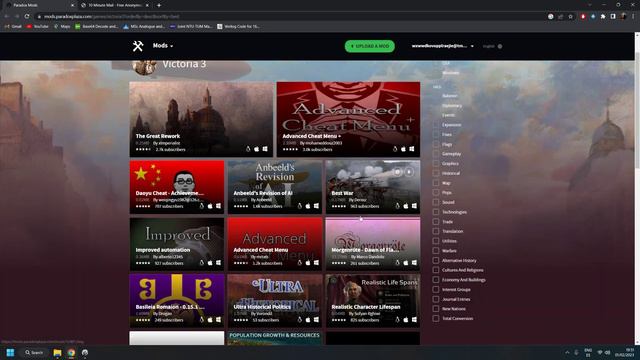Select the Total Conversion checkbox
Image resolution: width=640 pixels, height=360 pixels.
coord(436,318)
